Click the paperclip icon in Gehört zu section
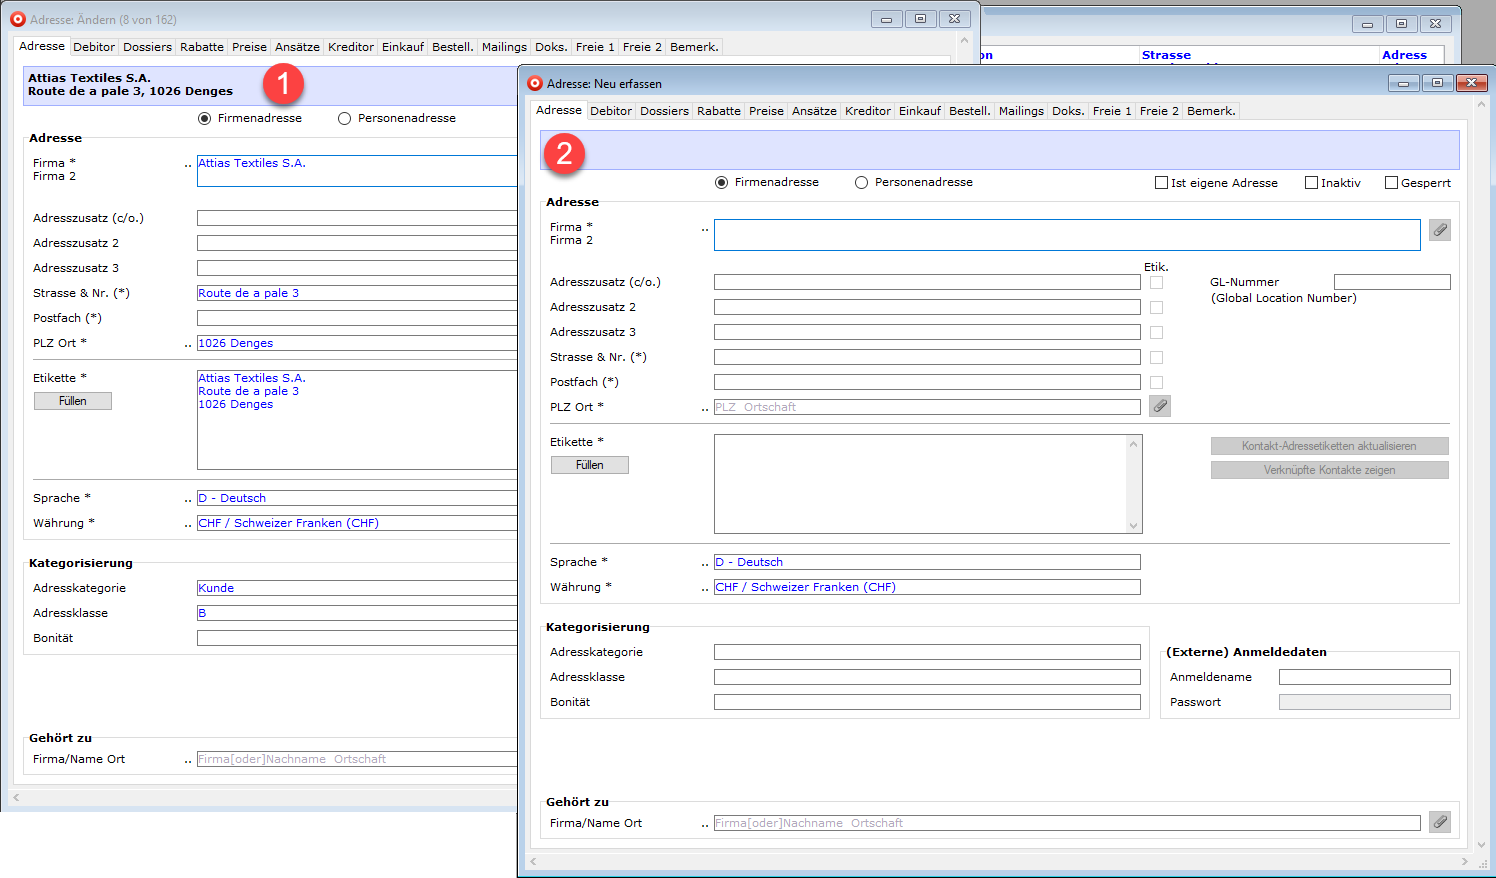1496x878 pixels. pos(1439,822)
